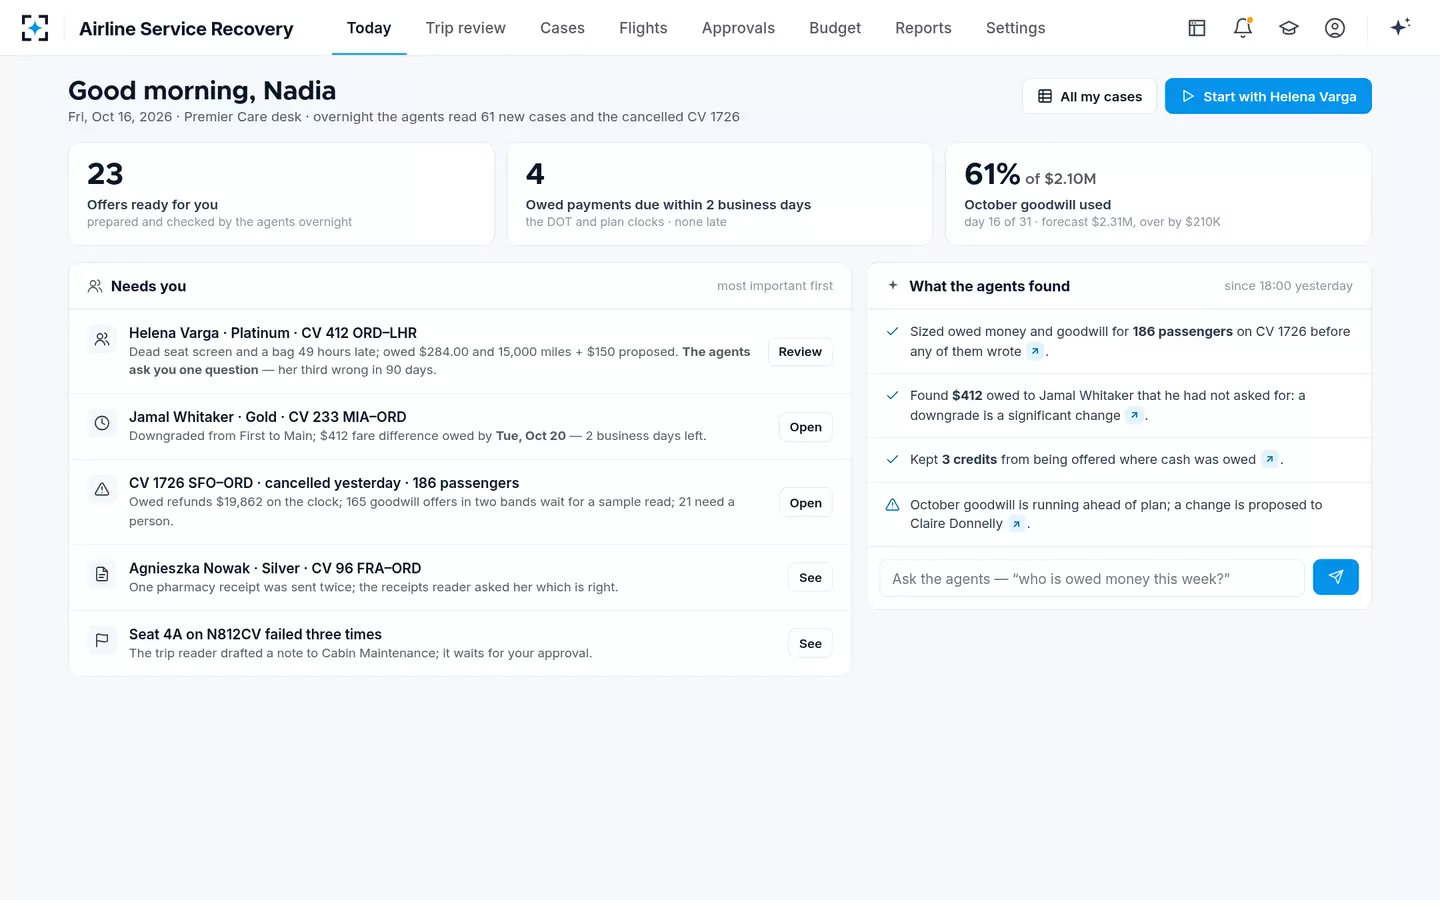Open the October goodwill used card
1440x900 pixels.
click(1158, 194)
